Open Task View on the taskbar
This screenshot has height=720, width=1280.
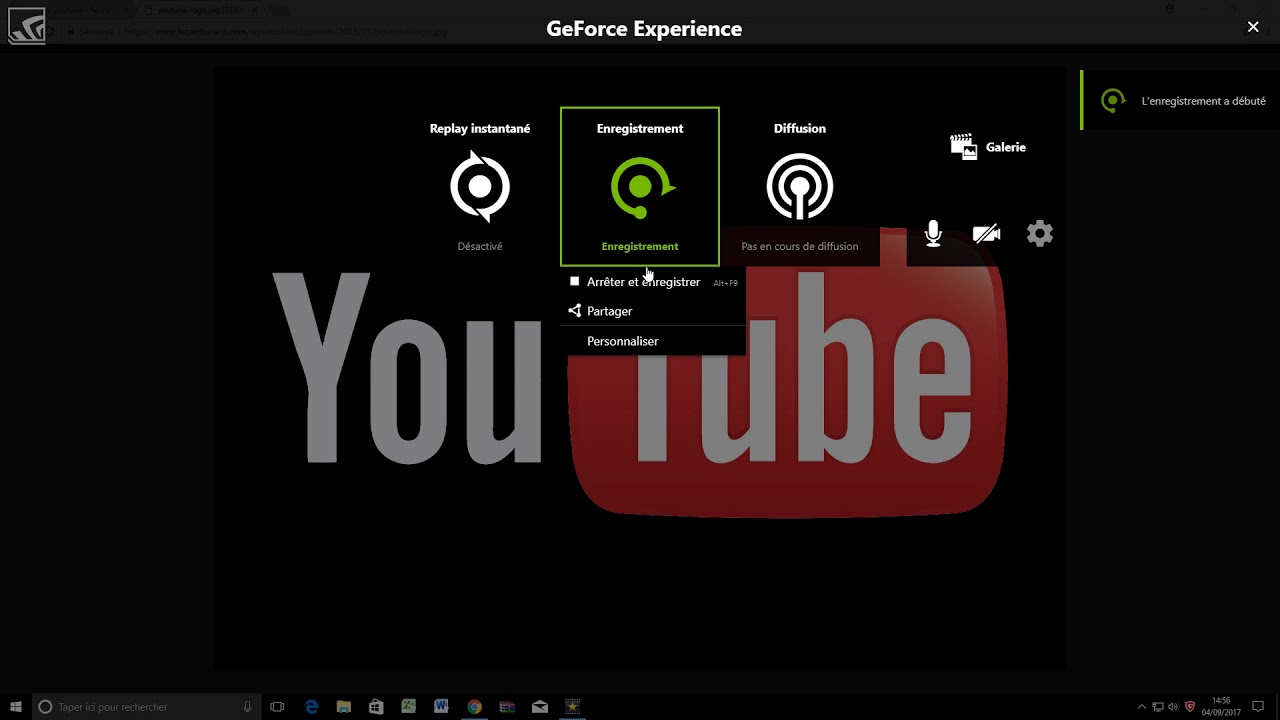(x=278, y=707)
